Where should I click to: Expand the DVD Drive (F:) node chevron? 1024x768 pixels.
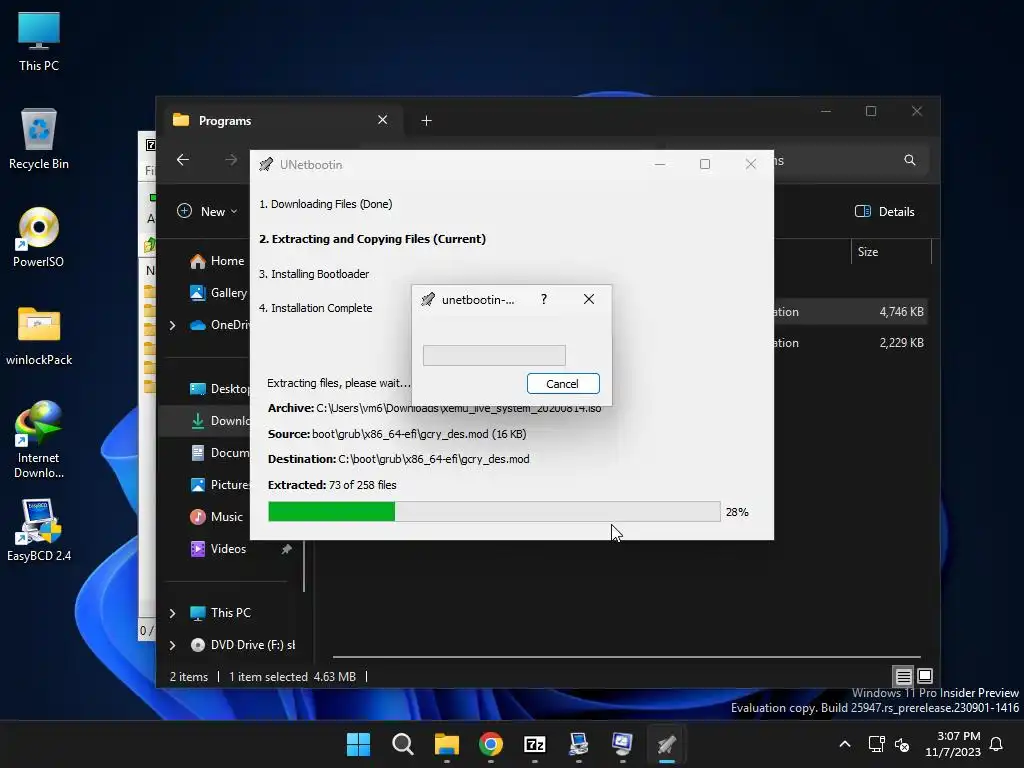pyautogui.click(x=172, y=645)
